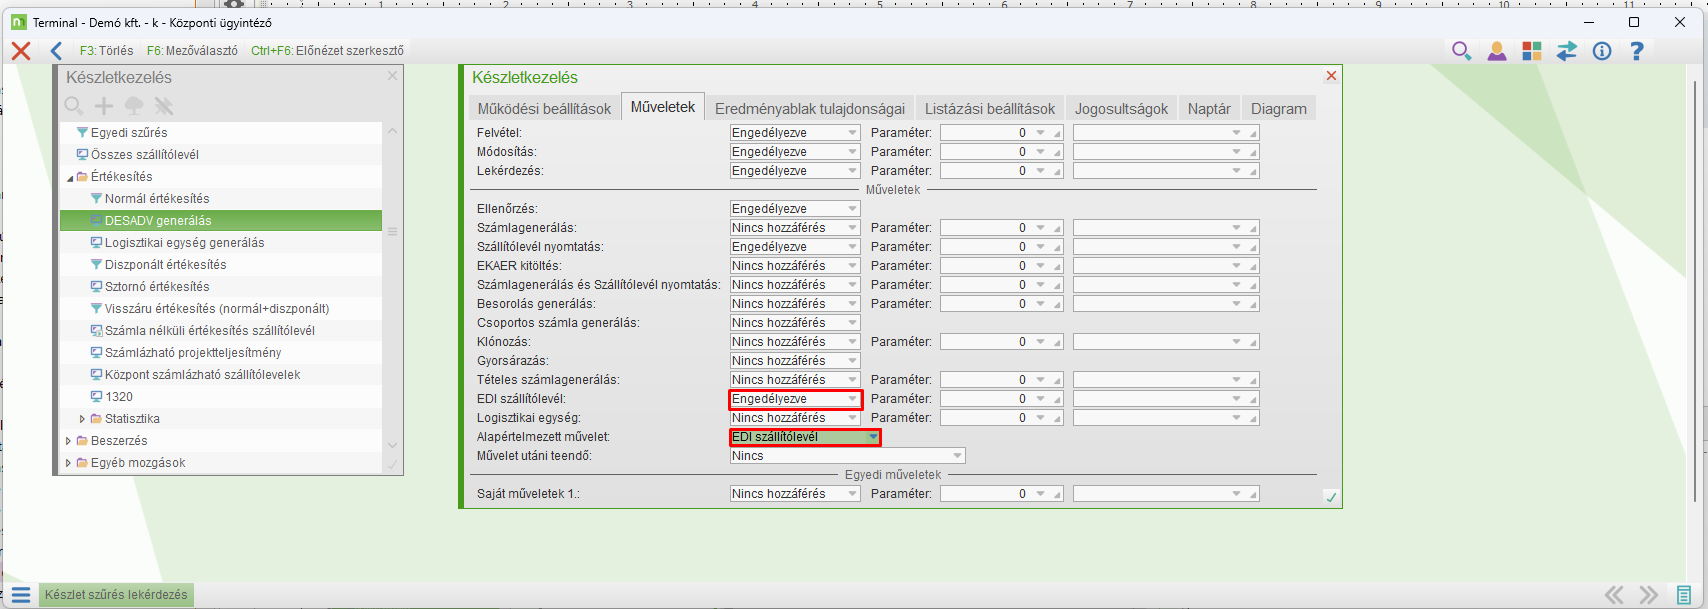The image size is (1708, 609).
Task: Click the up arrow on the tree scrollbar
Action: pos(392,131)
